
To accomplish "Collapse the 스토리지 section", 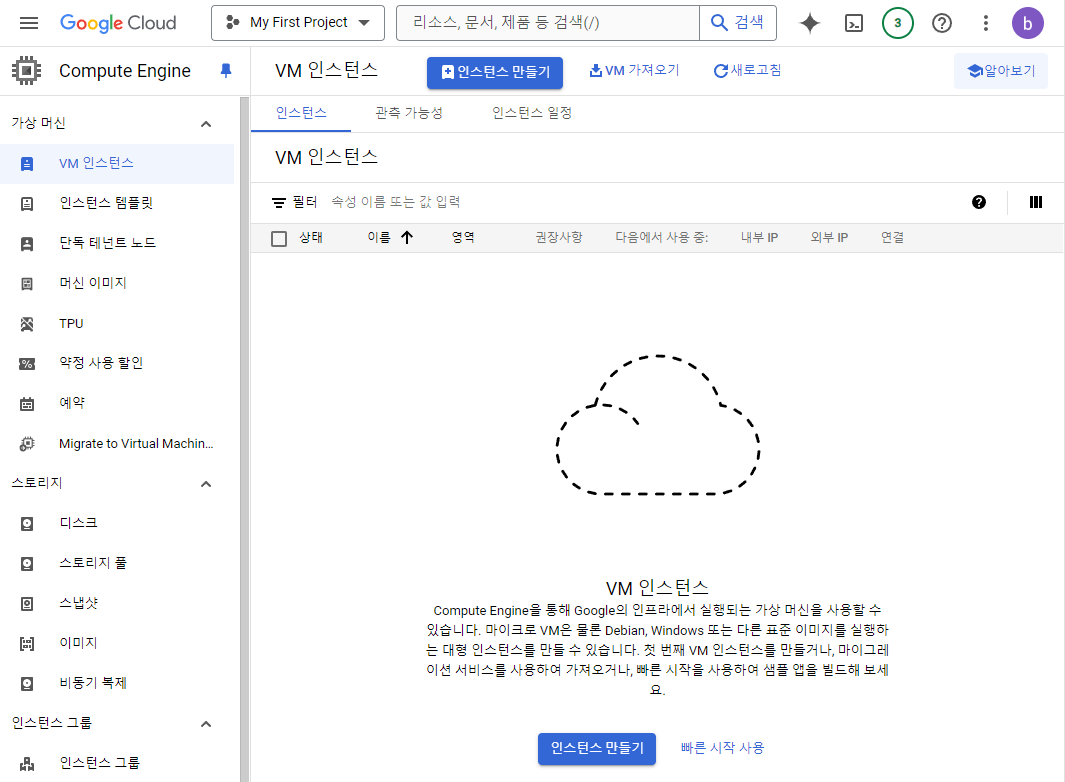I will tap(206, 484).
